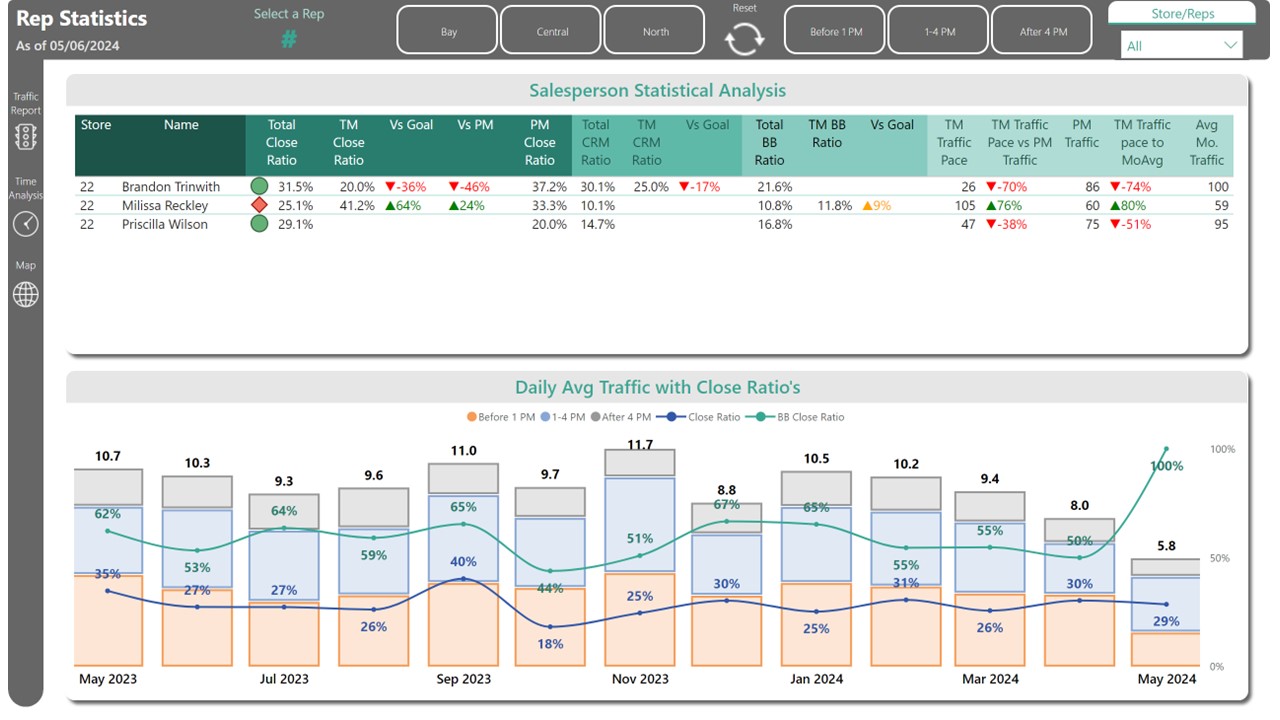Click the Reset circular arrows icon
Image resolution: width=1280 pixels, height=720 pixels.
(744, 39)
